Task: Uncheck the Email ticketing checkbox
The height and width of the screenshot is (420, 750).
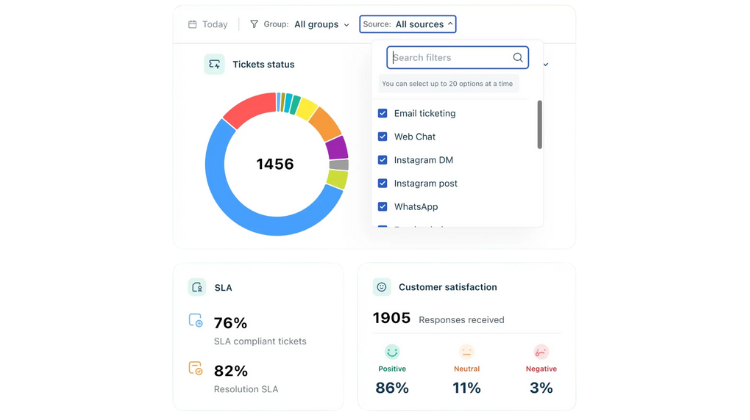Action: click(x=382, y=113)
